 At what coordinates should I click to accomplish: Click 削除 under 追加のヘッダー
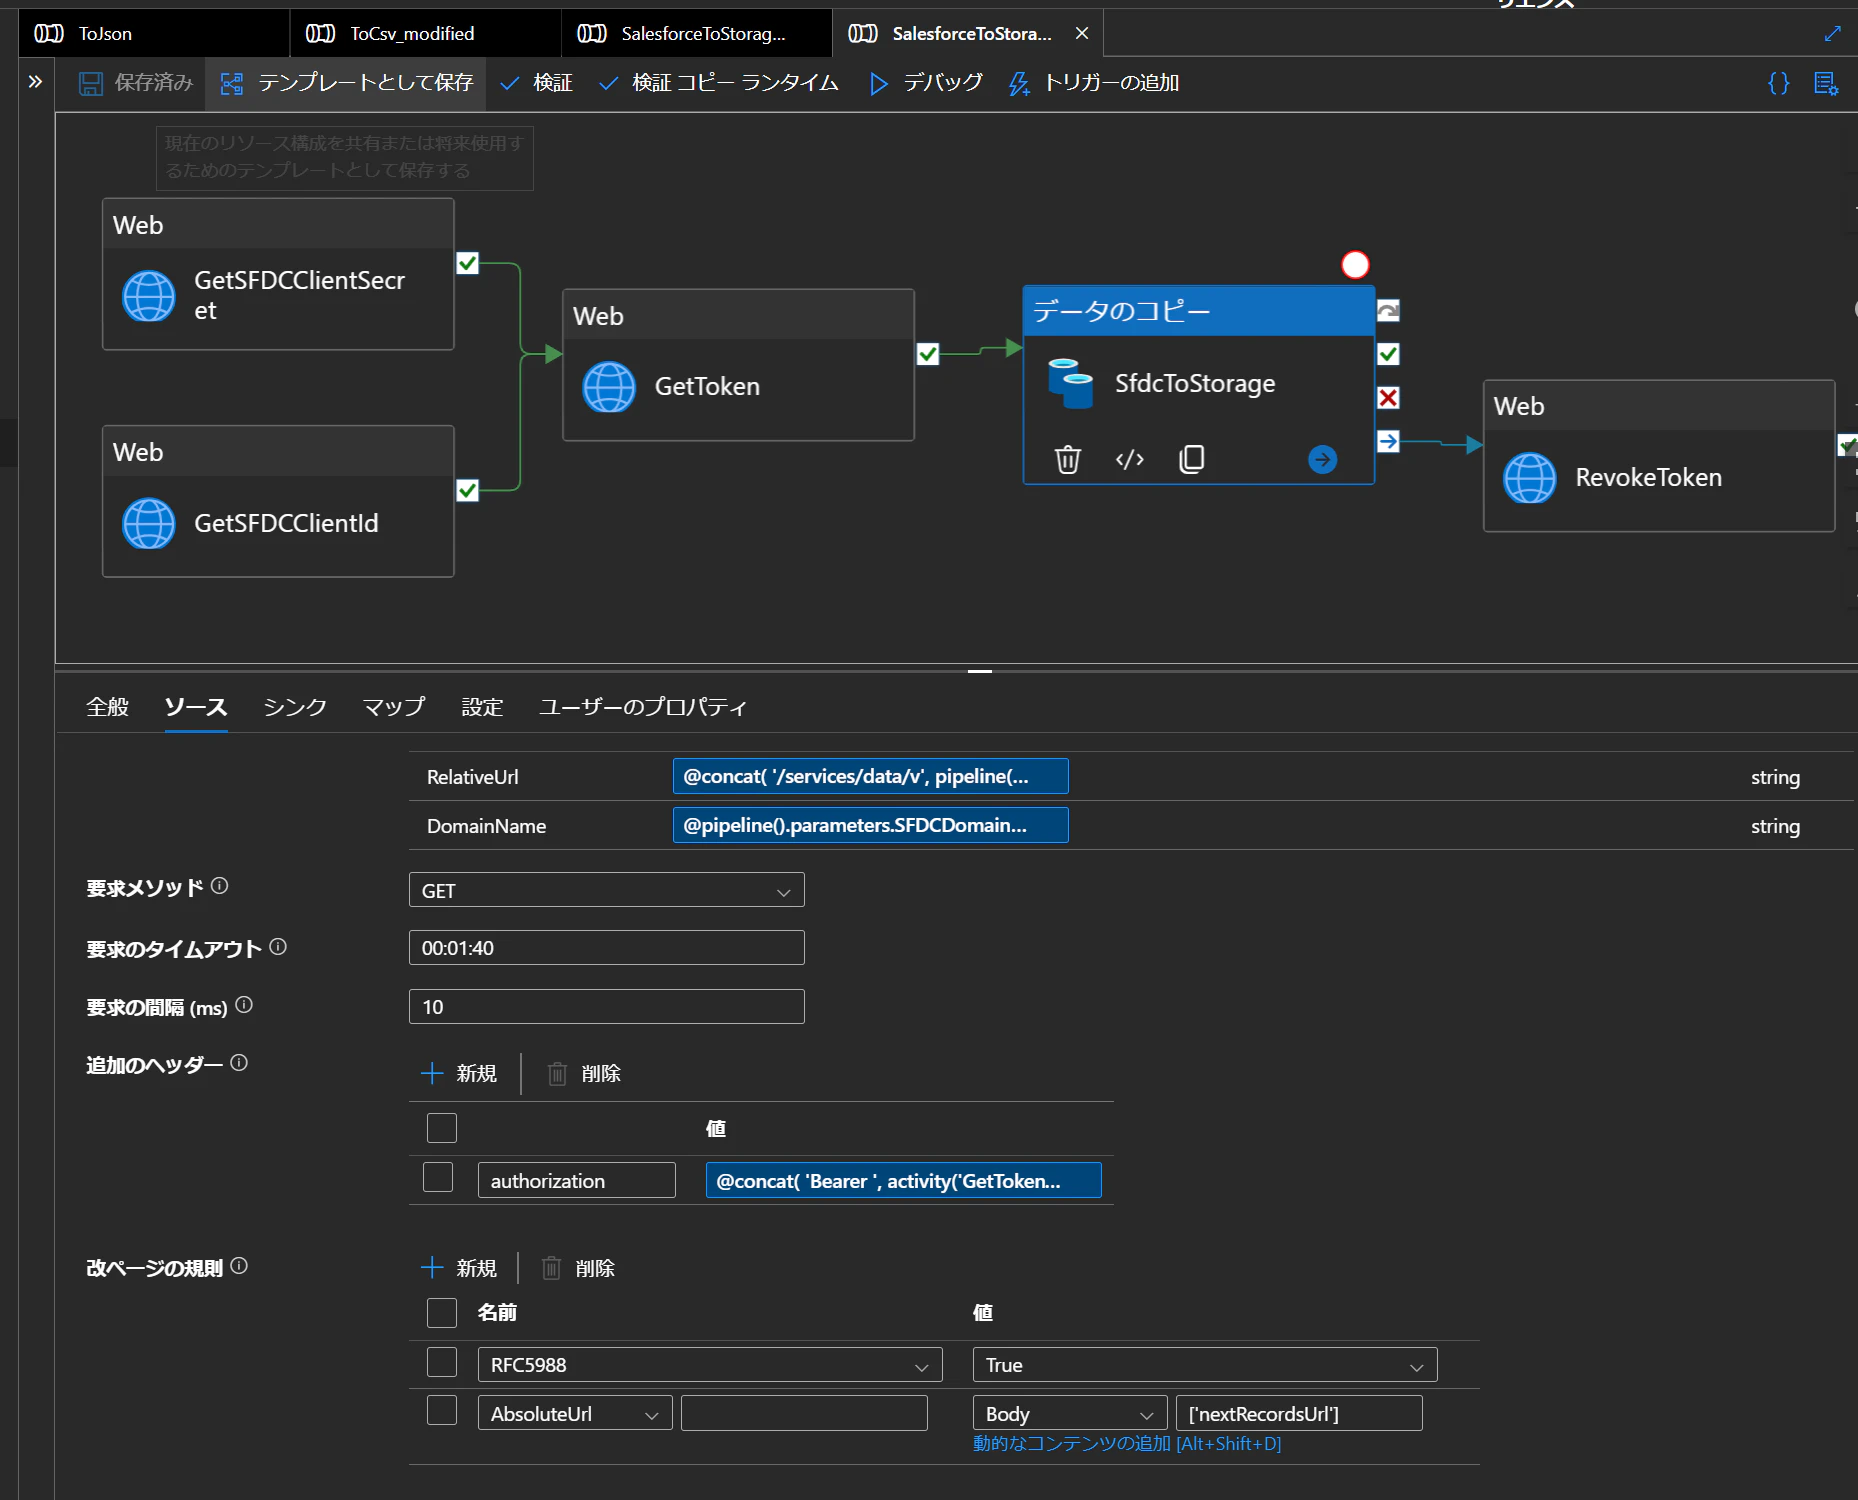[x=584, y=1073]
